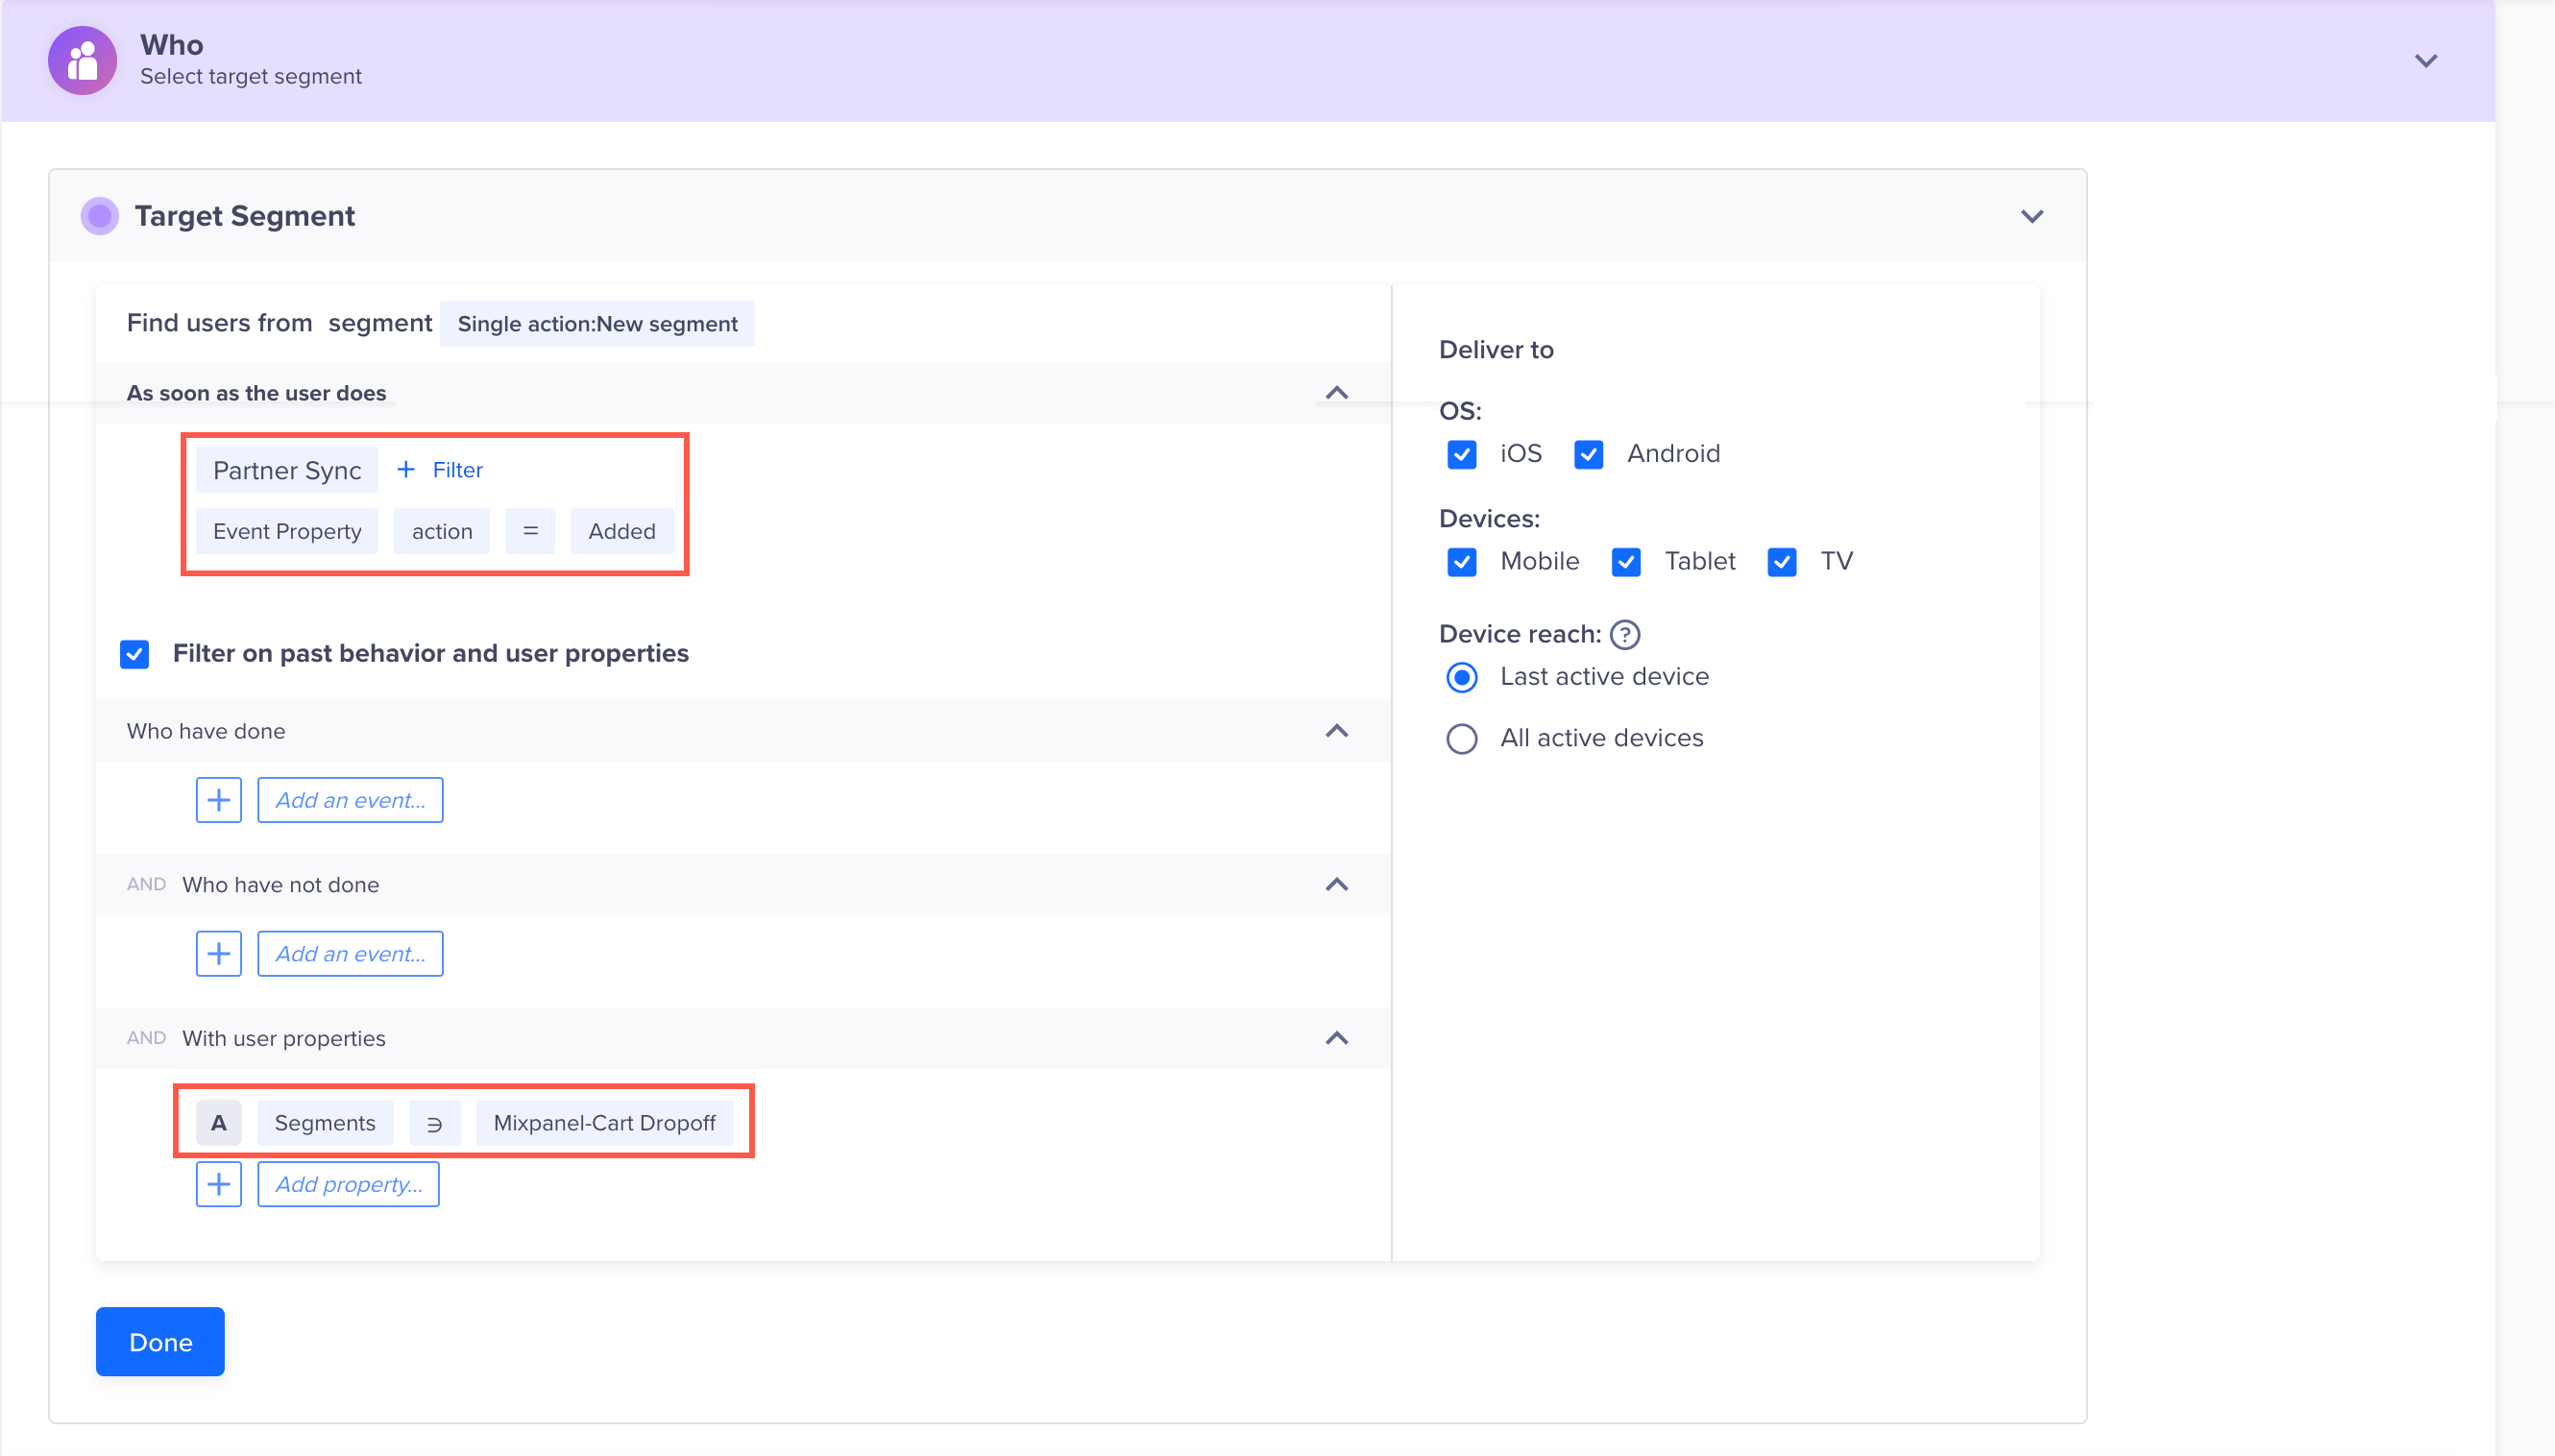
Task: Open the Event Property type dropdown
Action: tap(287, 531)
